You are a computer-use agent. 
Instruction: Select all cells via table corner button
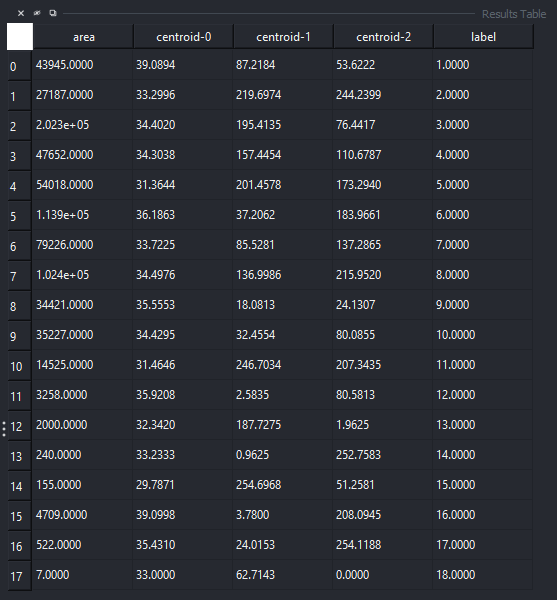click(20, 37)
